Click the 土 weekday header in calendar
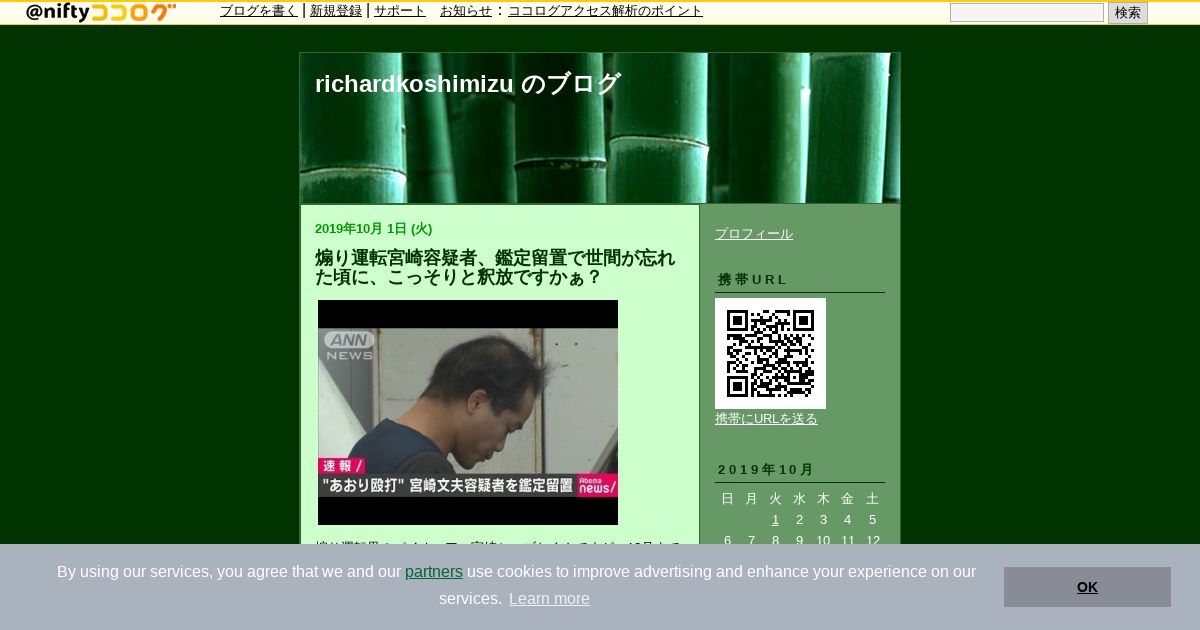 pos(872,499)
